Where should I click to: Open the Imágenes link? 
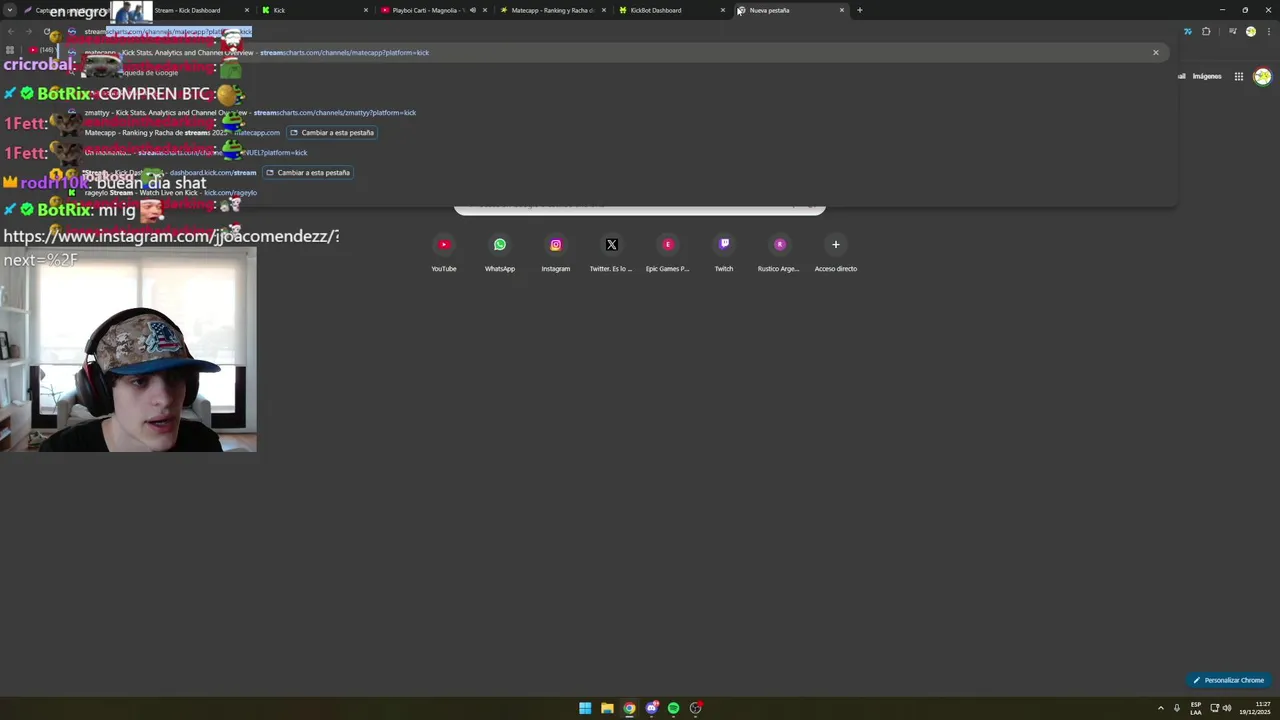1207,76
